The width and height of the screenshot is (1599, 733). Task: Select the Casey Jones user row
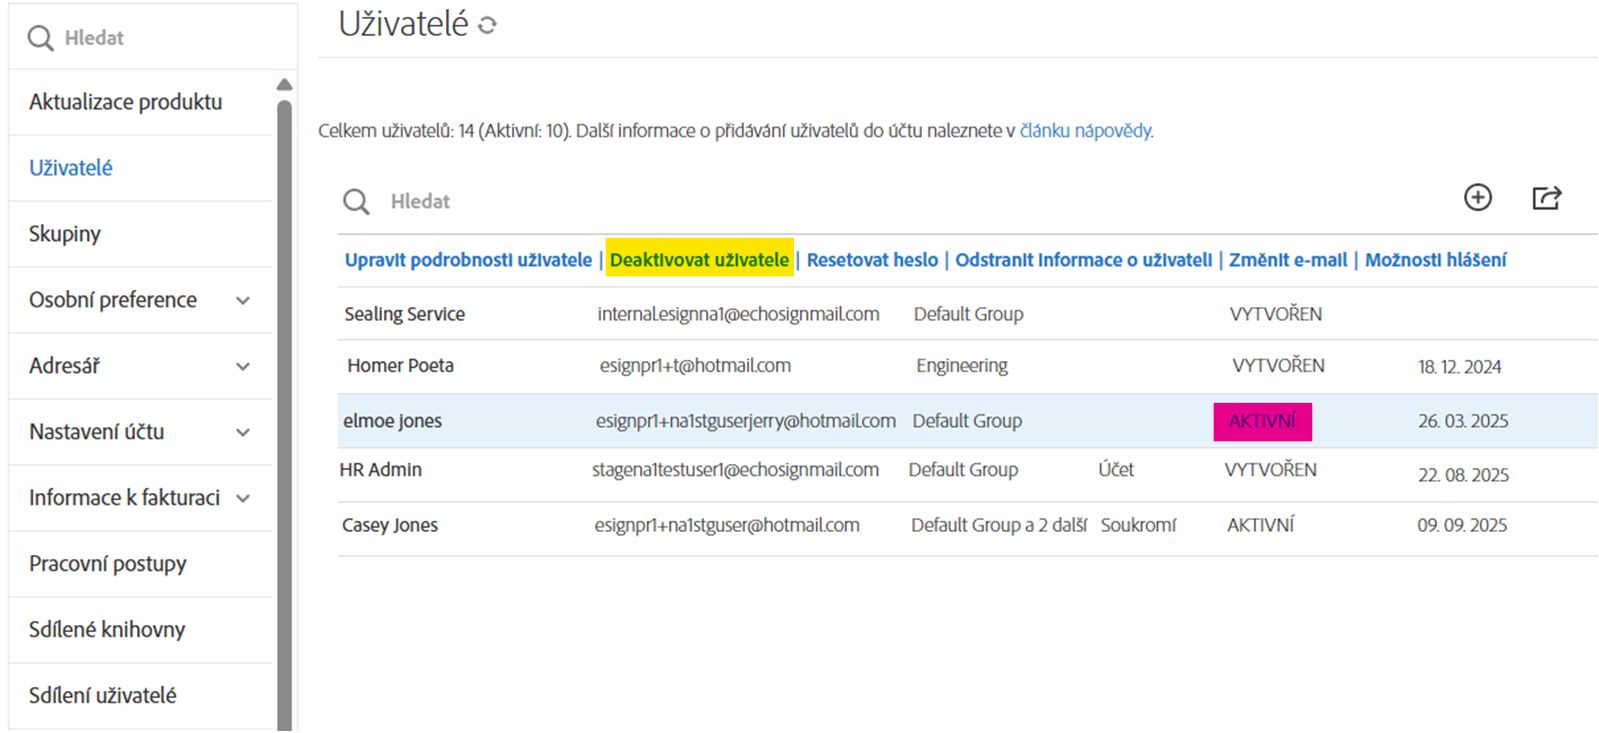click(x=390, y=526)
